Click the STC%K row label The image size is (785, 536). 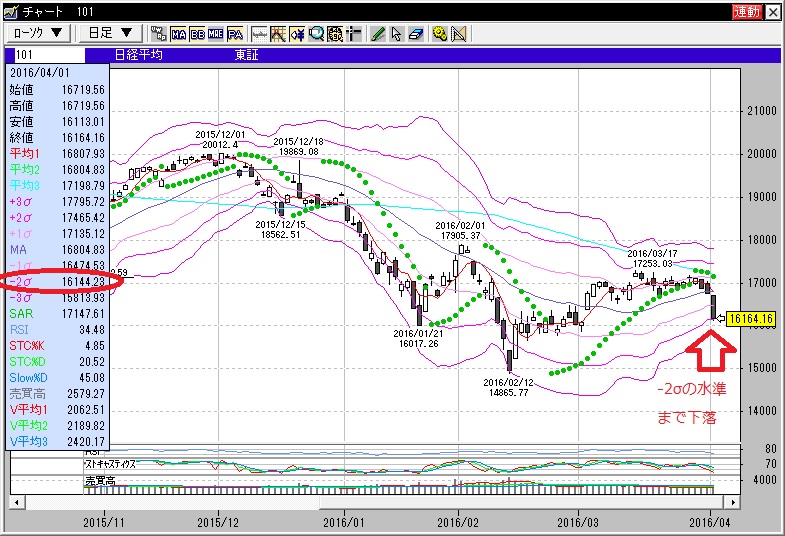[27, 346]
